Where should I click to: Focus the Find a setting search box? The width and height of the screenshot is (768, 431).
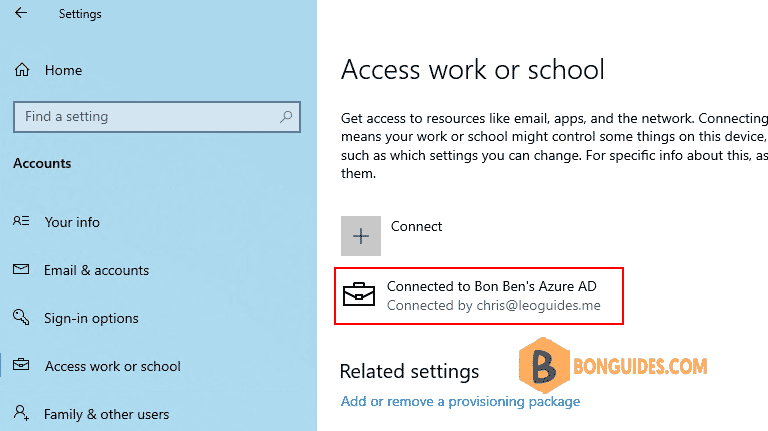click(x=157, y=117)
